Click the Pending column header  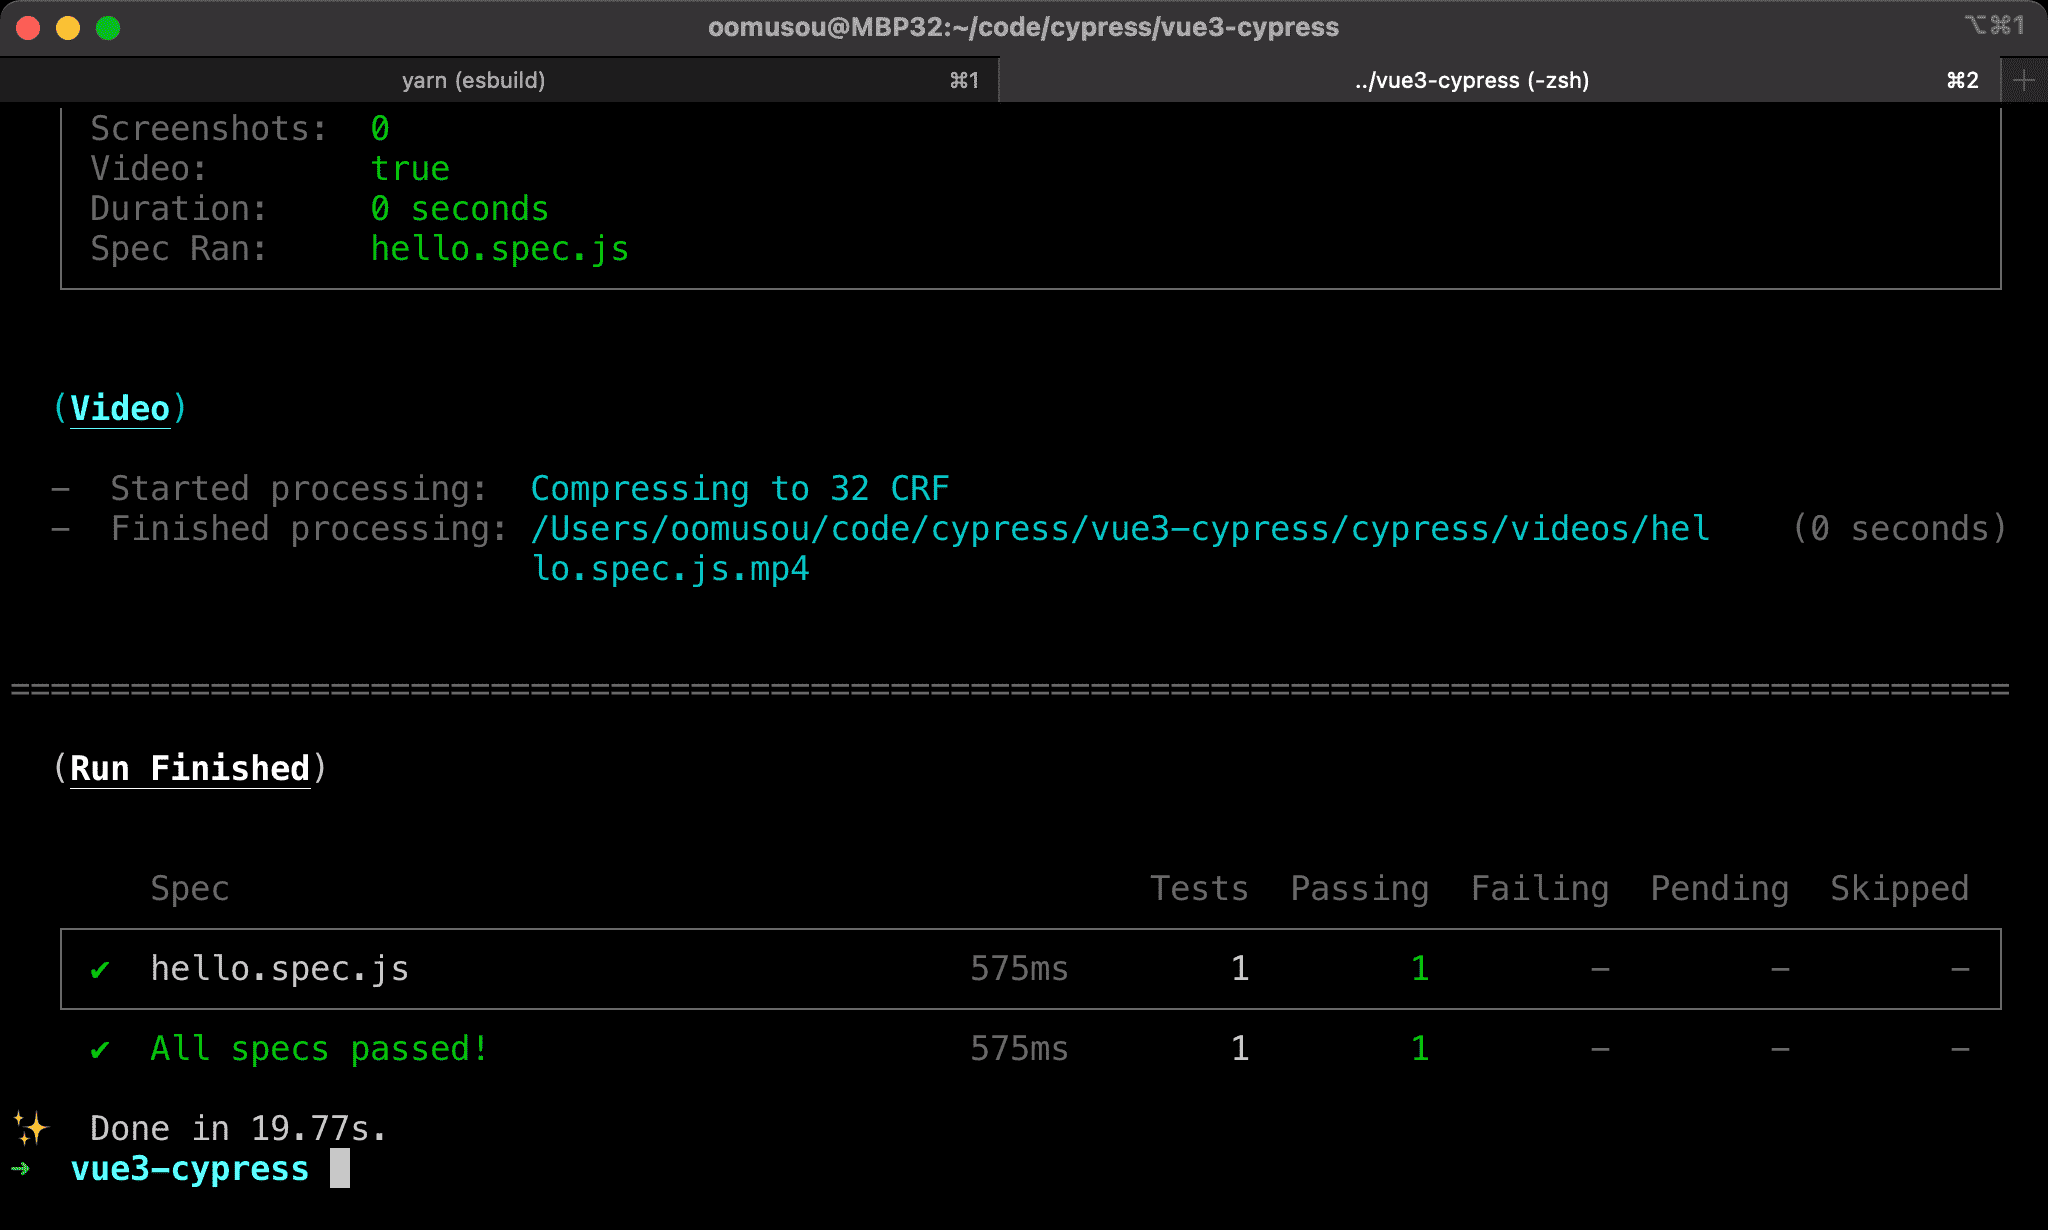click(1720, 888)
